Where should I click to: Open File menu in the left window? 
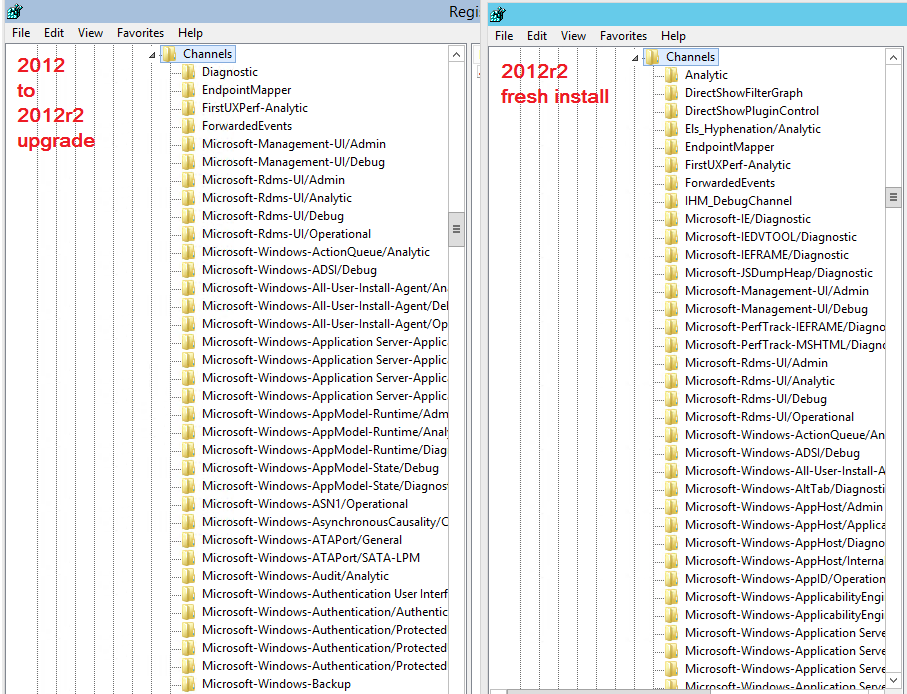tap(21, 33)
